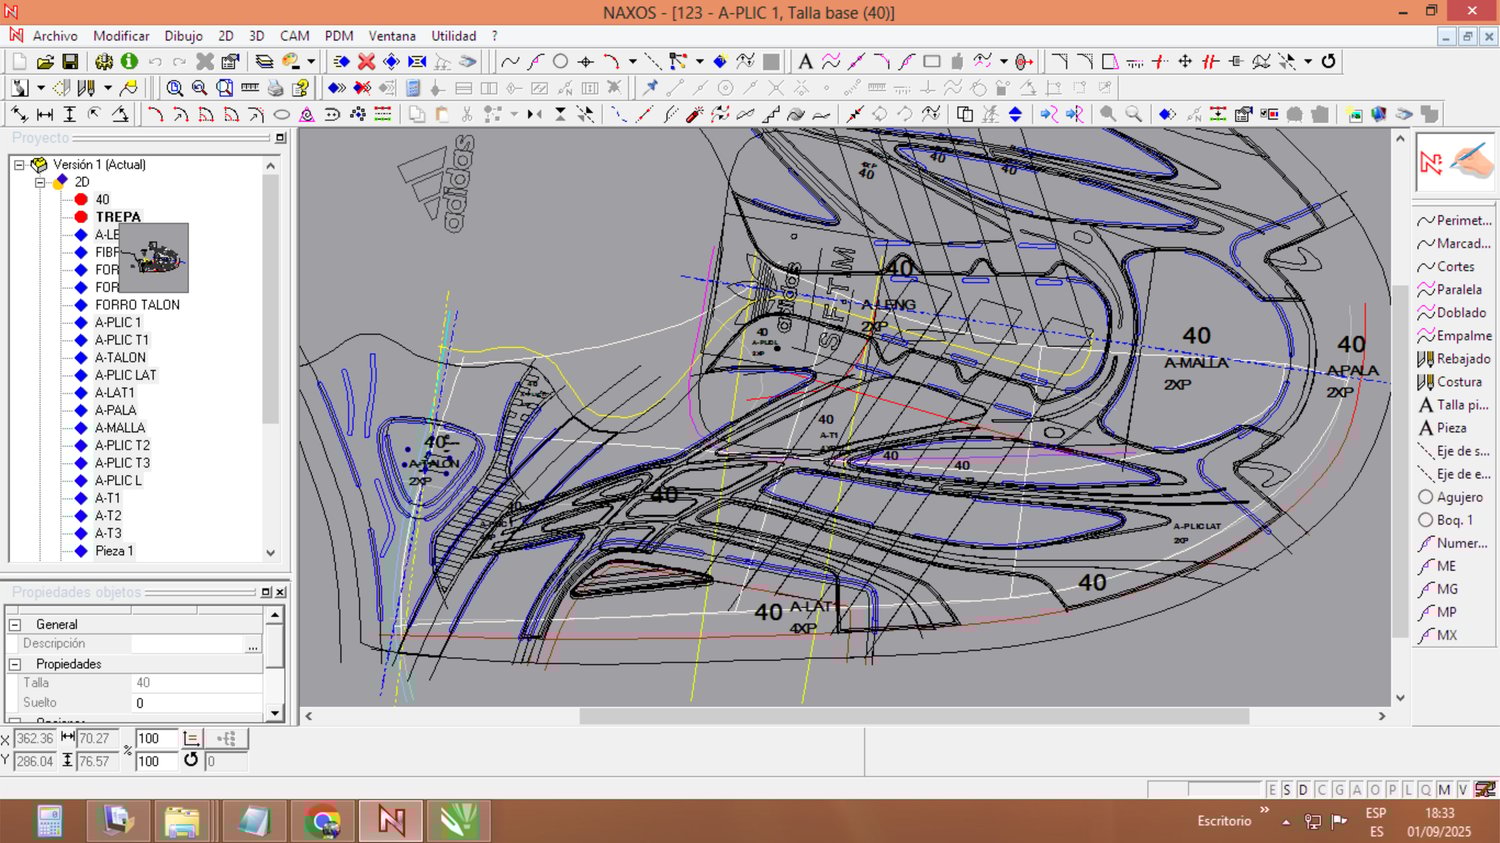Click the horizontal scrollbar under the drawing
Viewport: 1500px width, 843px height.
(x=914, y=716)
